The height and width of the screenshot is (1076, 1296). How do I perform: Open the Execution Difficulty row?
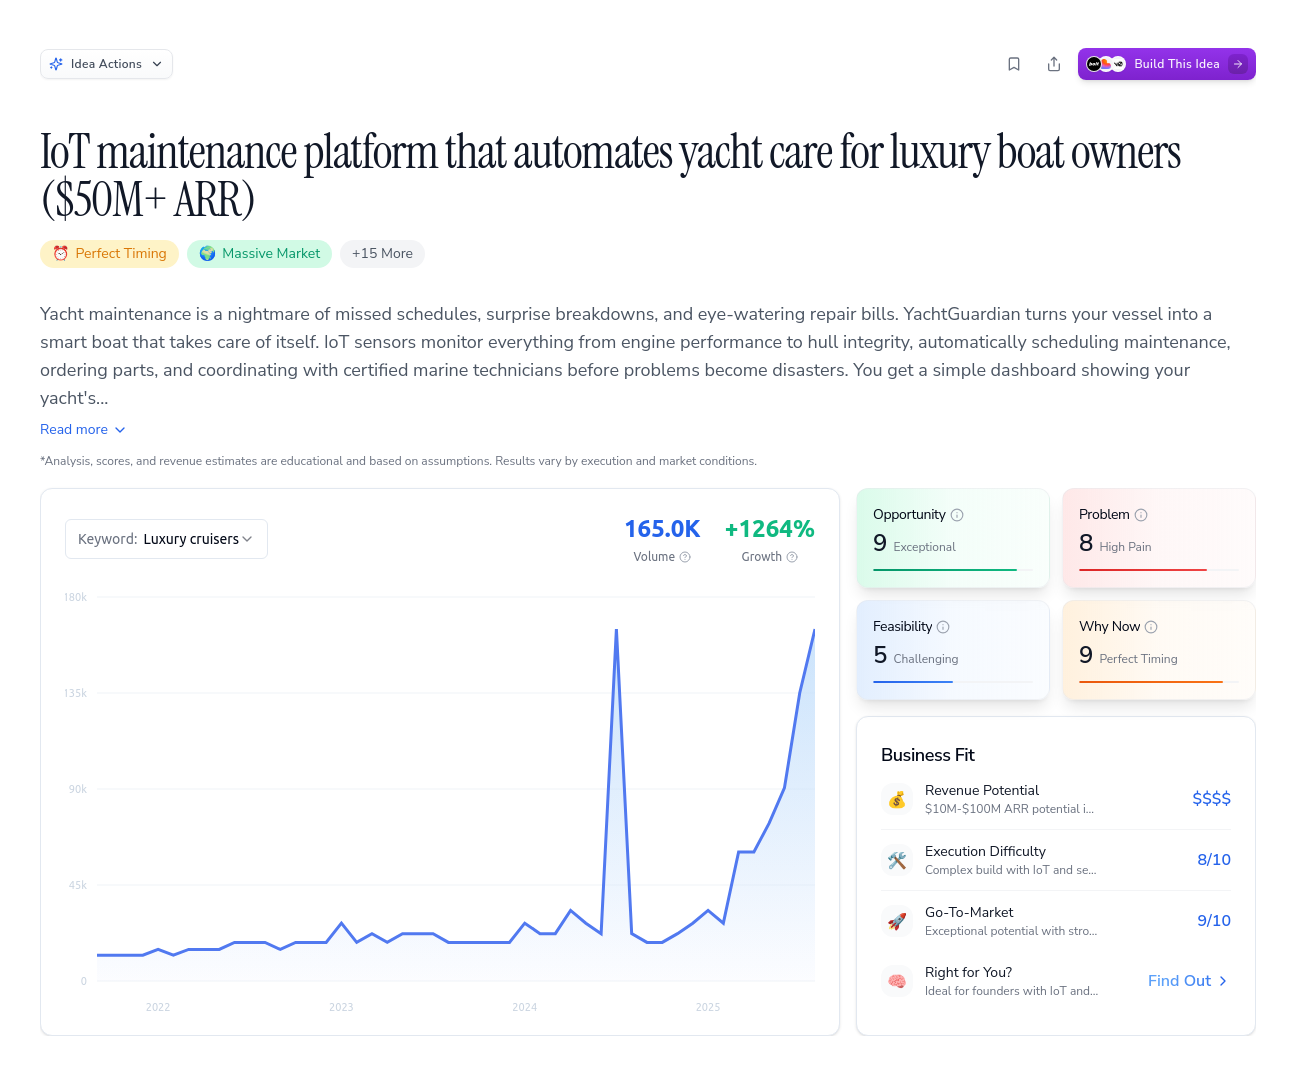pyautogui.click(x=1055, y=860)
